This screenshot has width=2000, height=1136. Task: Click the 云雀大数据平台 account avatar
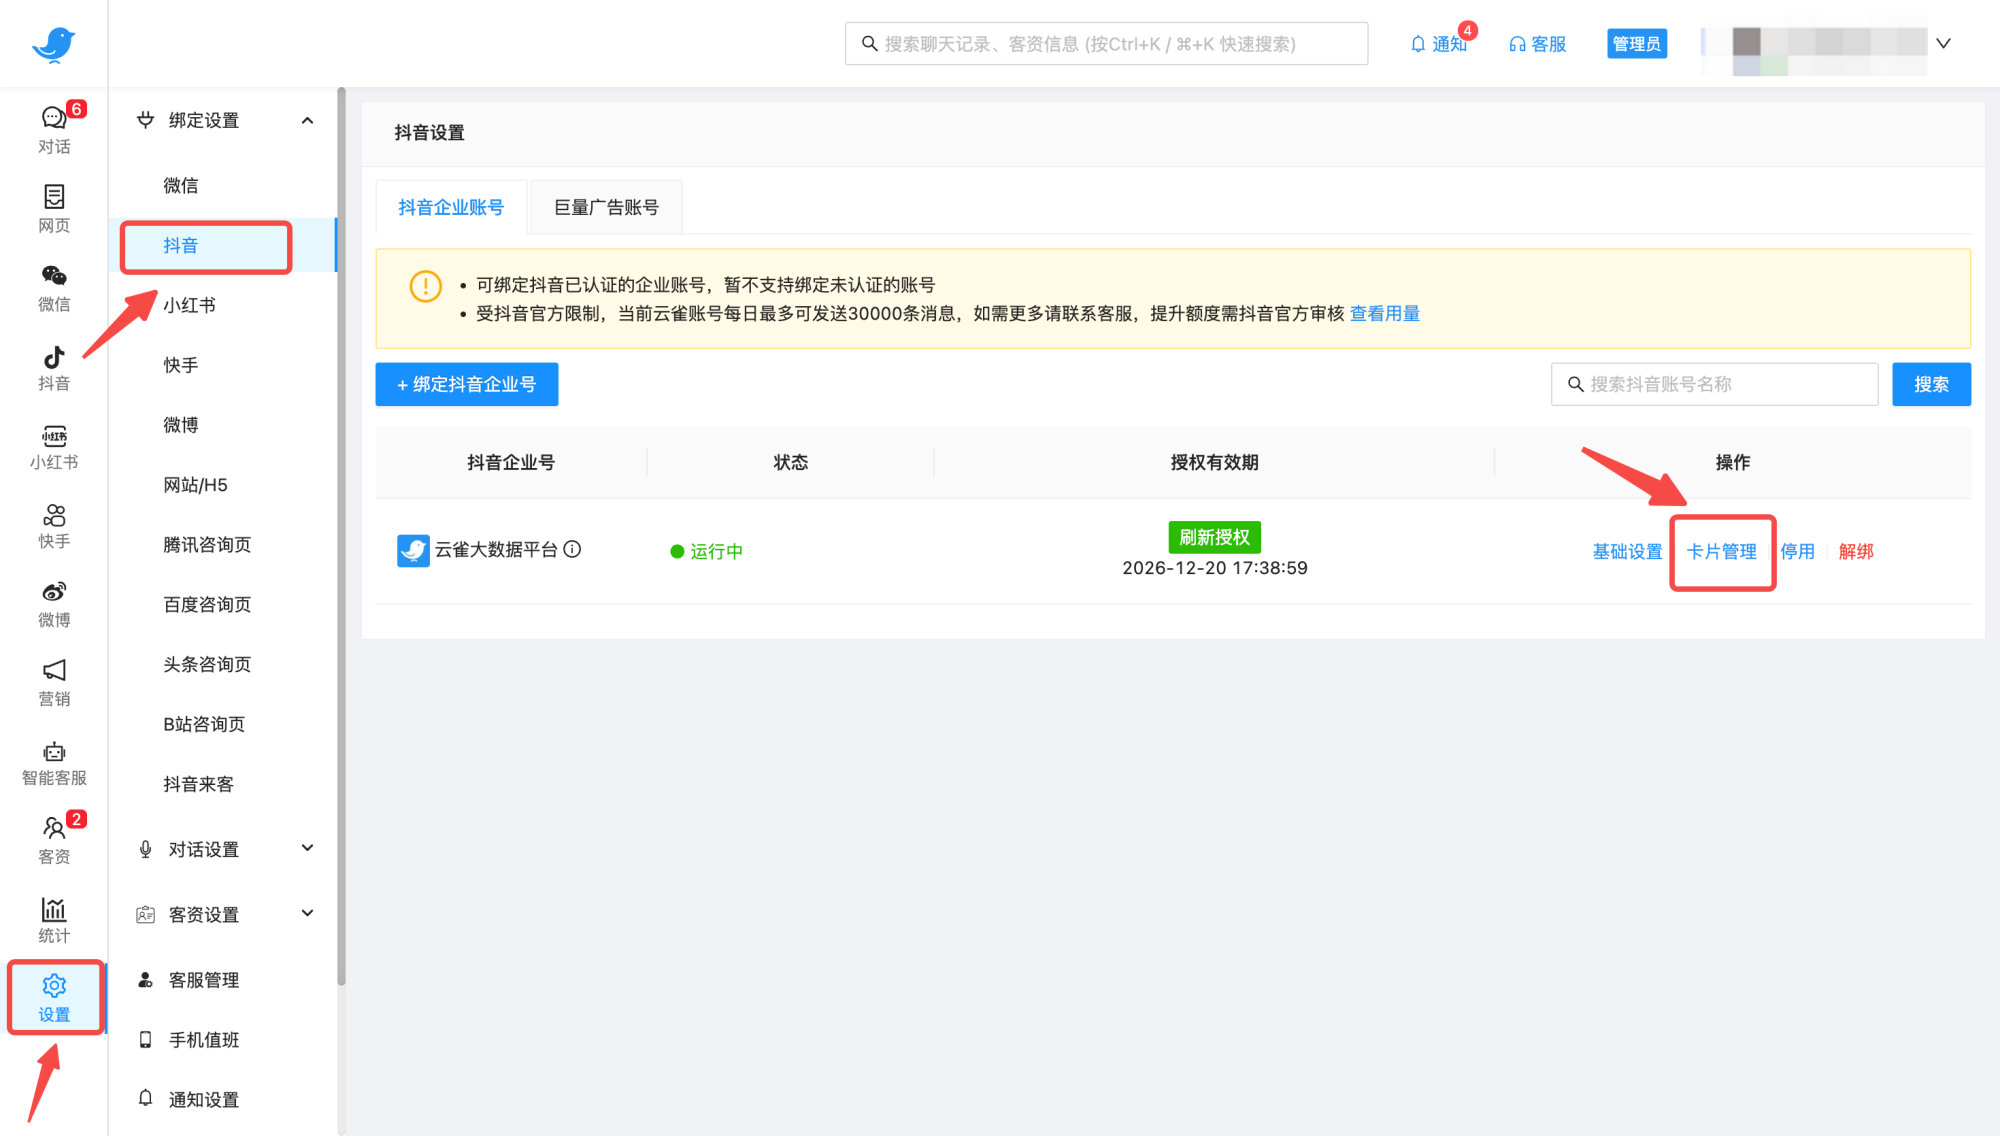click(x=413, y=550)
